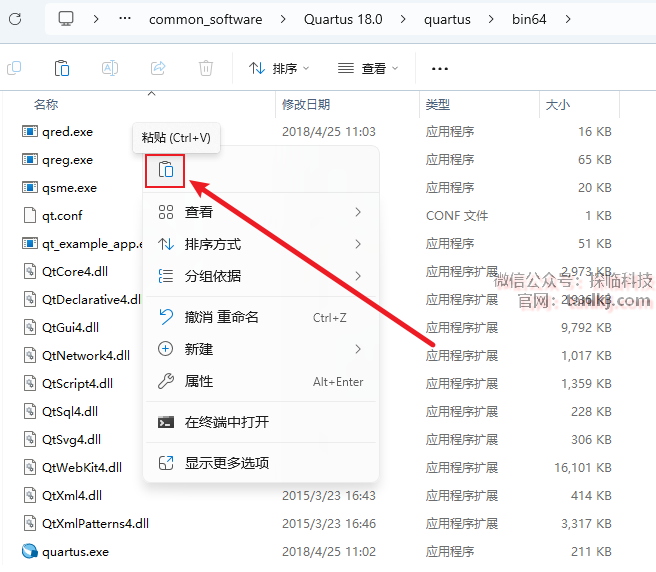The height and width of the screenshot is (572, 656).
Task: Click the QtSvg4.dll file name
Action: [x=72, y=439]
